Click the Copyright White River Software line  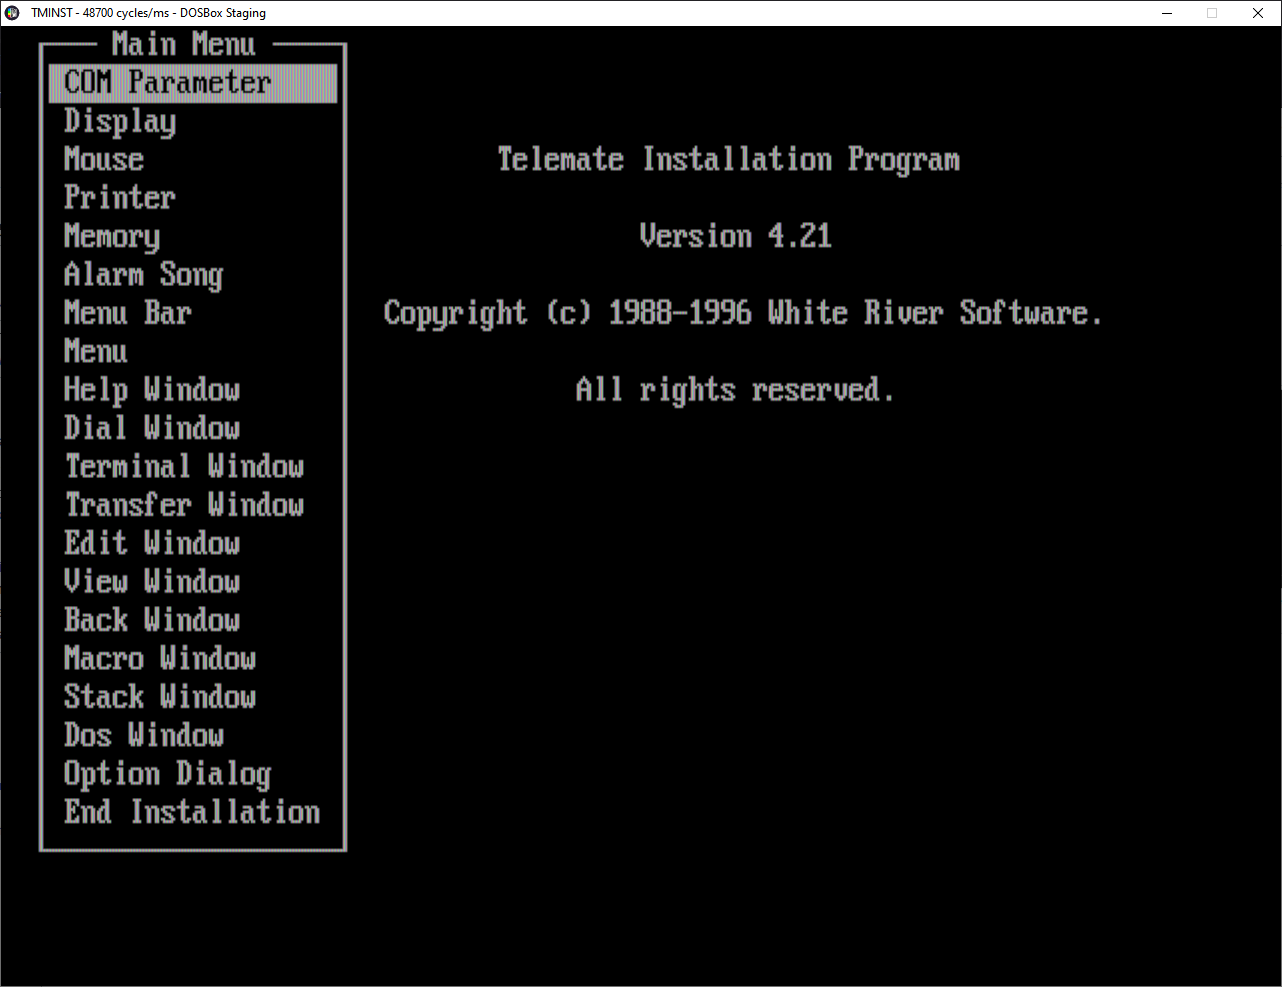pyautogui.click(x=743, y=313)
